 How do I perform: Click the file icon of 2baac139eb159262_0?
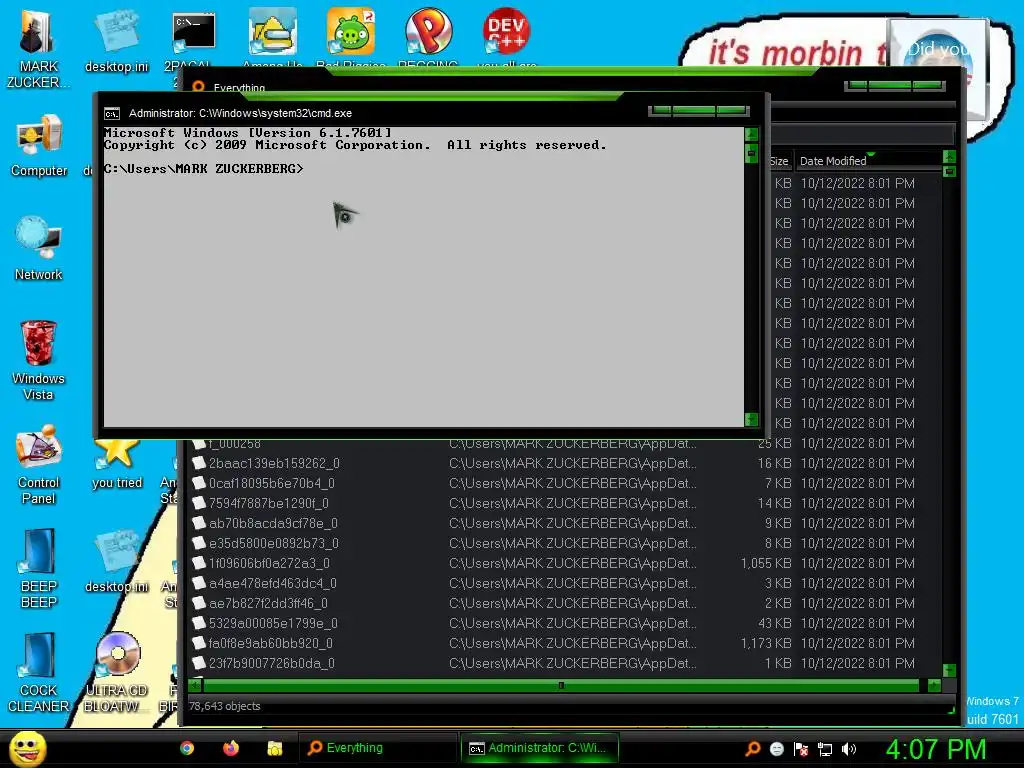[199, 463]
